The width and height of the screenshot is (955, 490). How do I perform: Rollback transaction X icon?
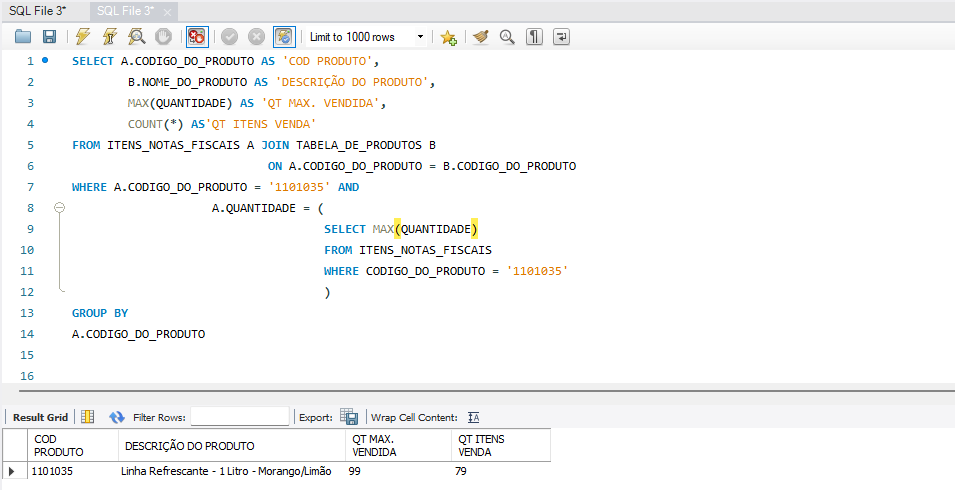pos(256,37)
